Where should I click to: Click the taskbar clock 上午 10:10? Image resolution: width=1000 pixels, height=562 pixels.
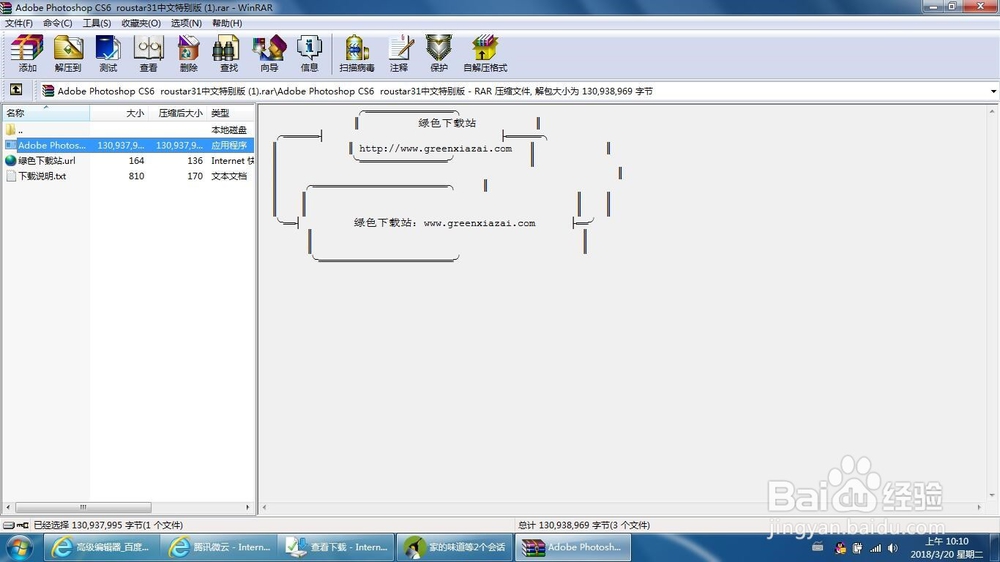[x=946, y=542]
